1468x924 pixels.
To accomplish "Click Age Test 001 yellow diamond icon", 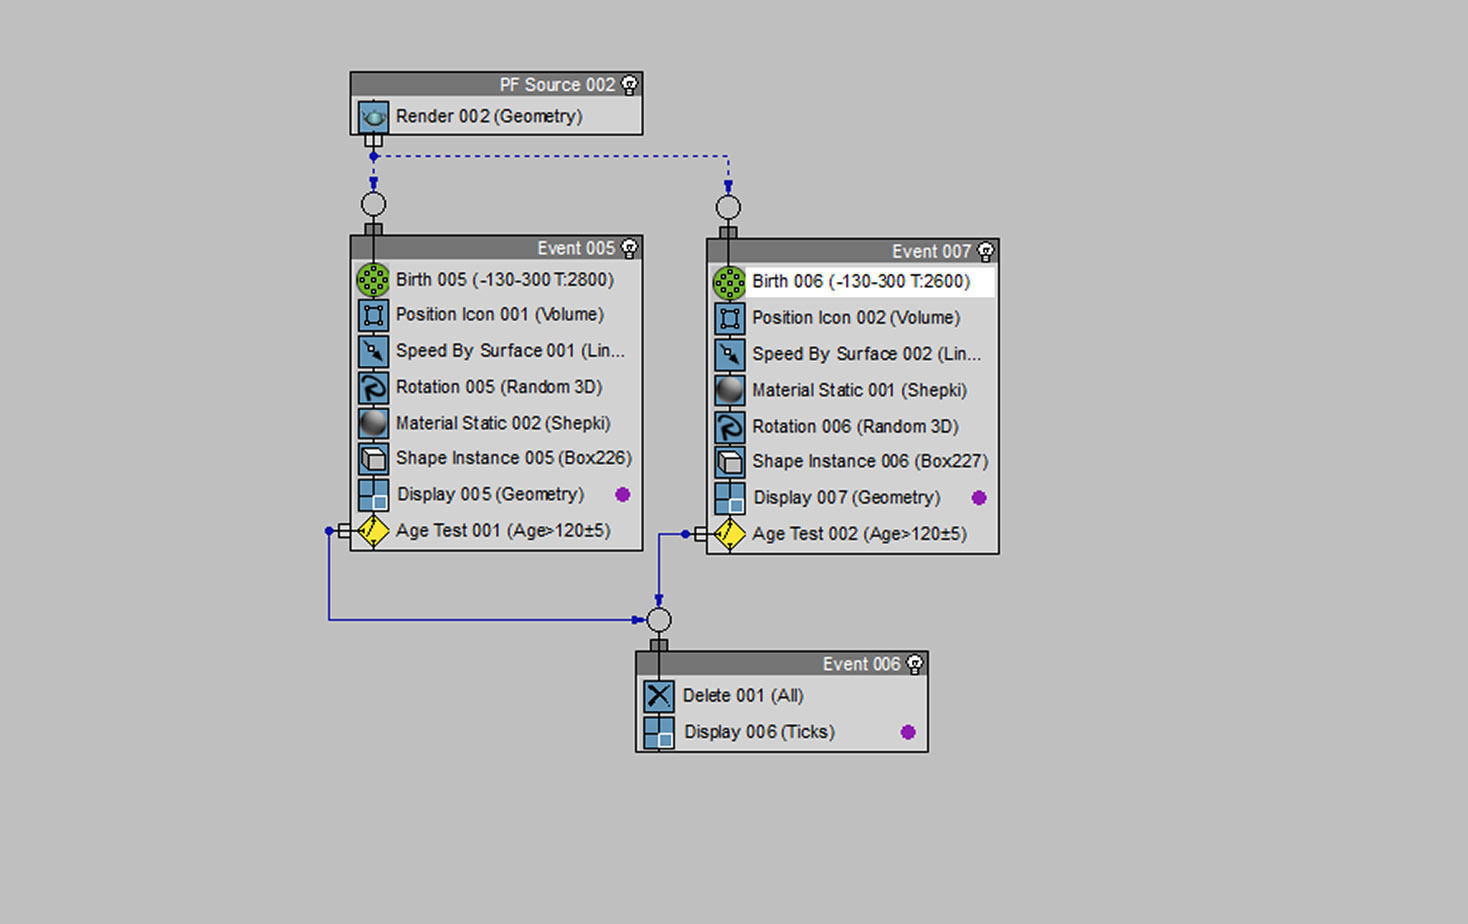I will 373,531.
